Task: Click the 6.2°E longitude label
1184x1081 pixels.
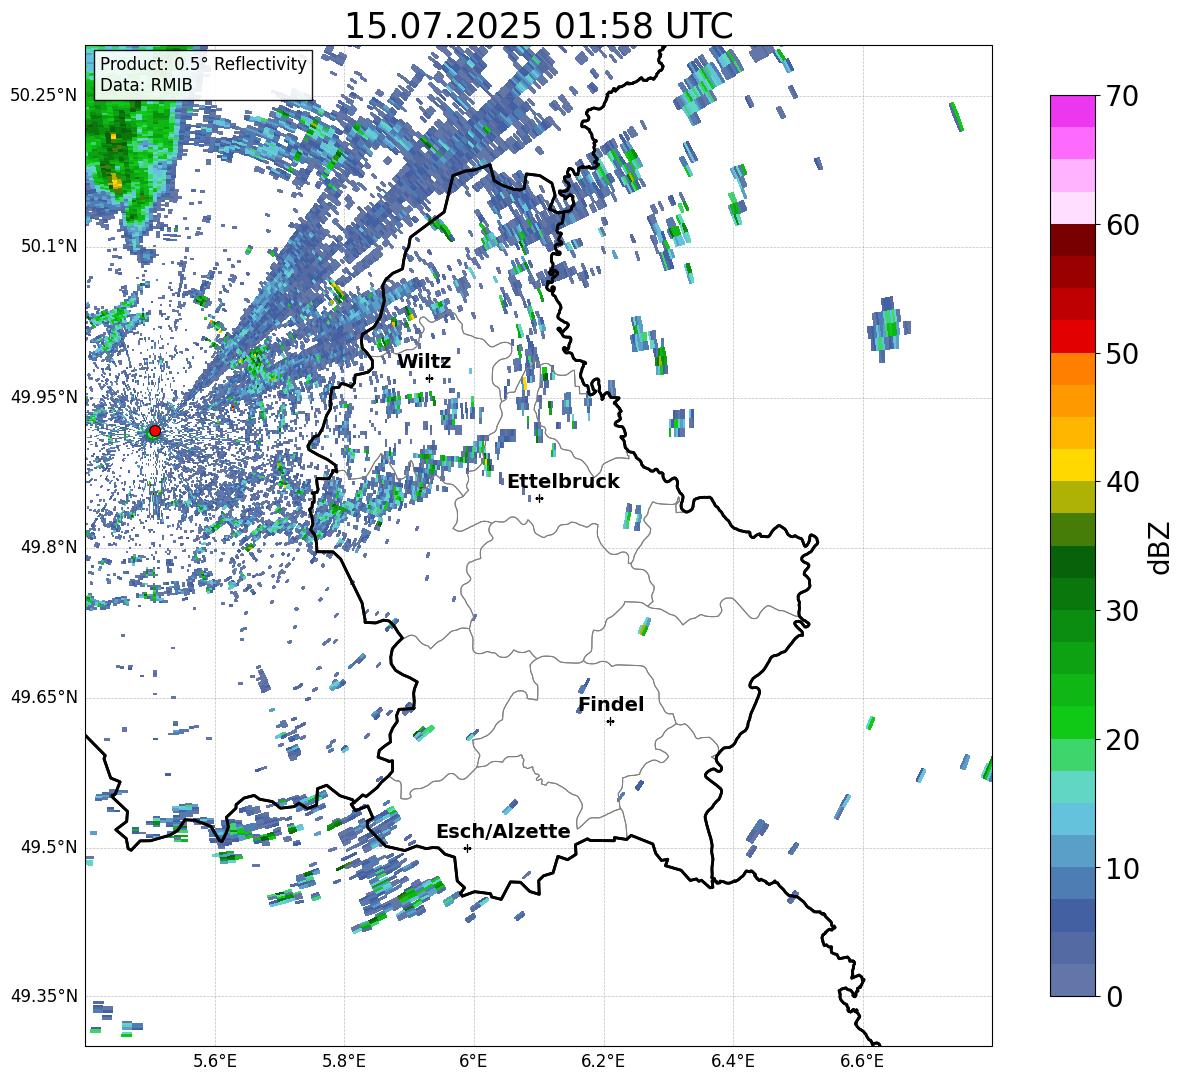Action: pyautogui.click(x=603, y=1061)
